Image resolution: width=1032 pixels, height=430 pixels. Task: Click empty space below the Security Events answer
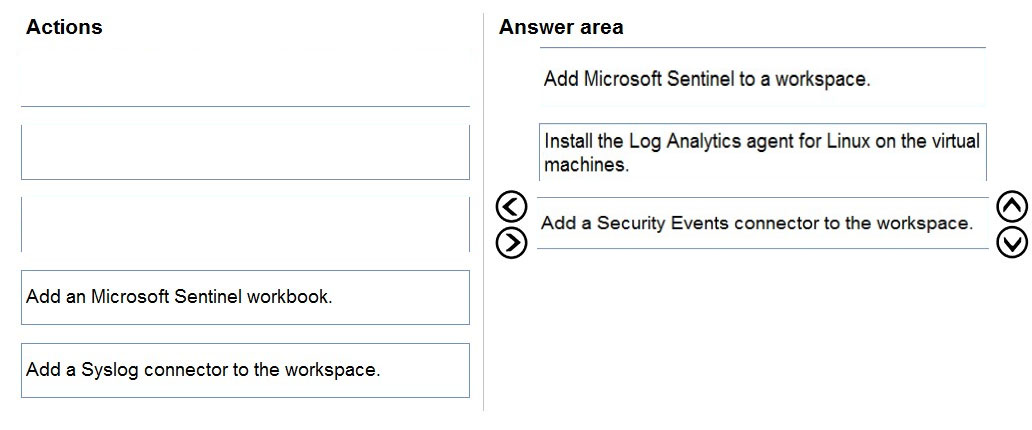(763, 329)
